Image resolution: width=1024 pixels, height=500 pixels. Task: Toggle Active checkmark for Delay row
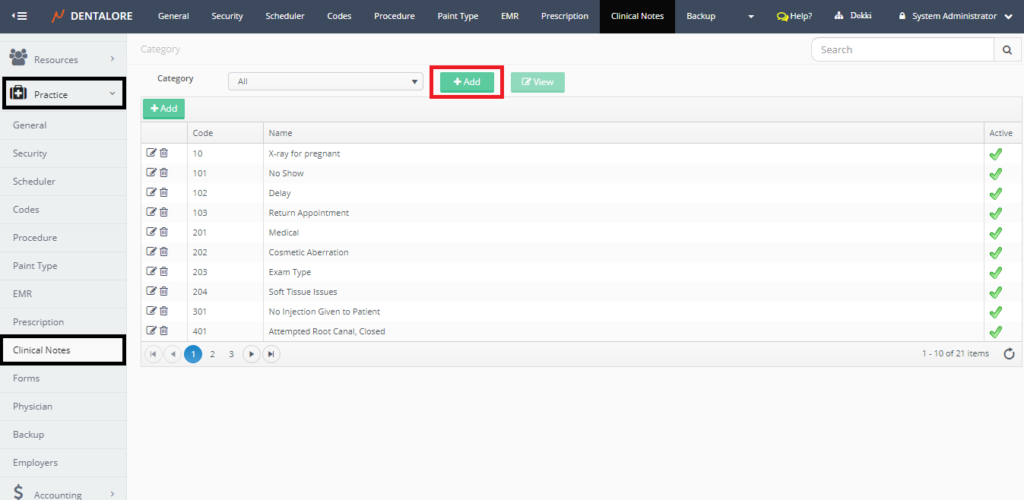(995, 193)
